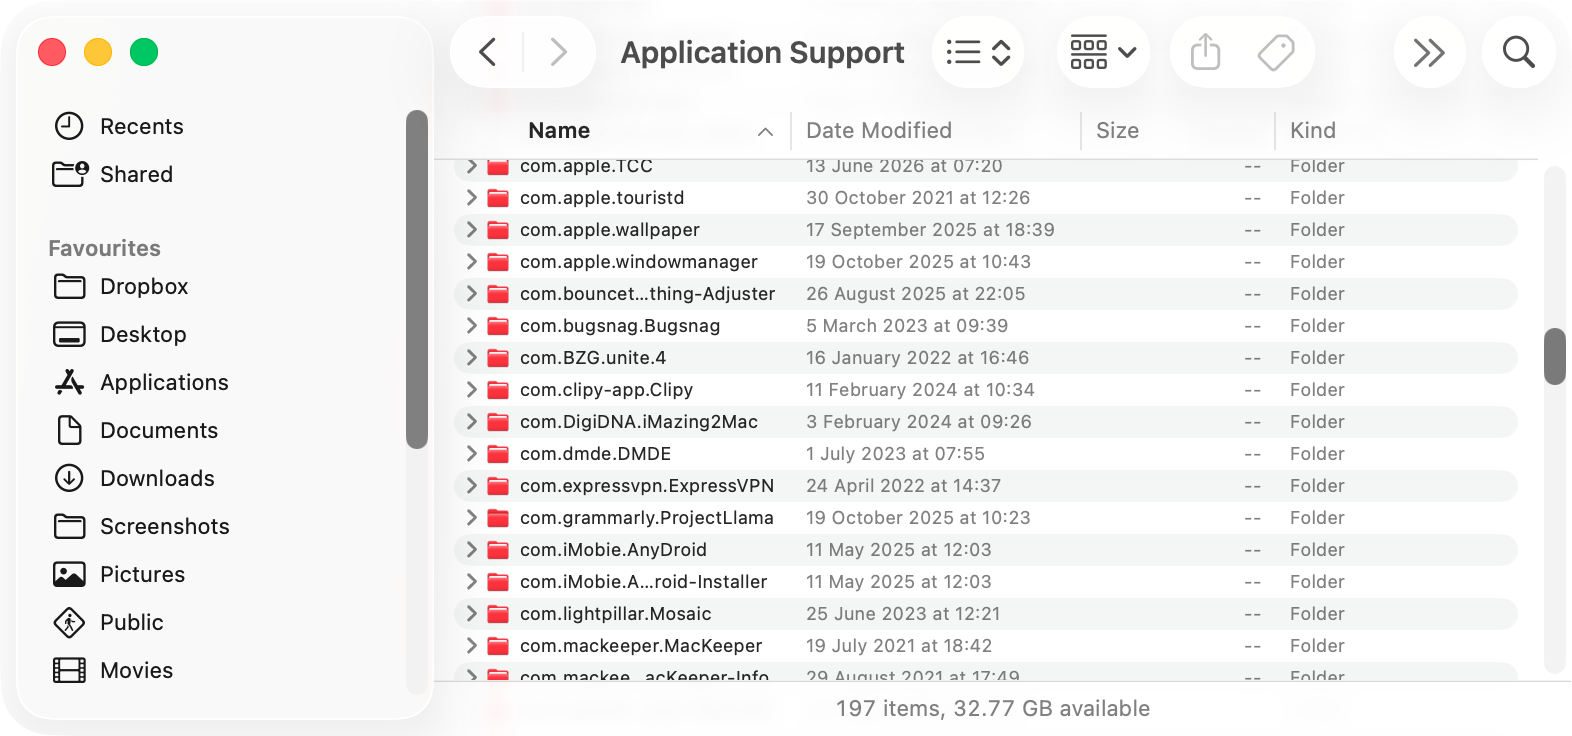This screenshot has width=1572, height=736.
Task: Click the sidebar vertical scrollbar thumb
Action: click(x=417, y=279)
